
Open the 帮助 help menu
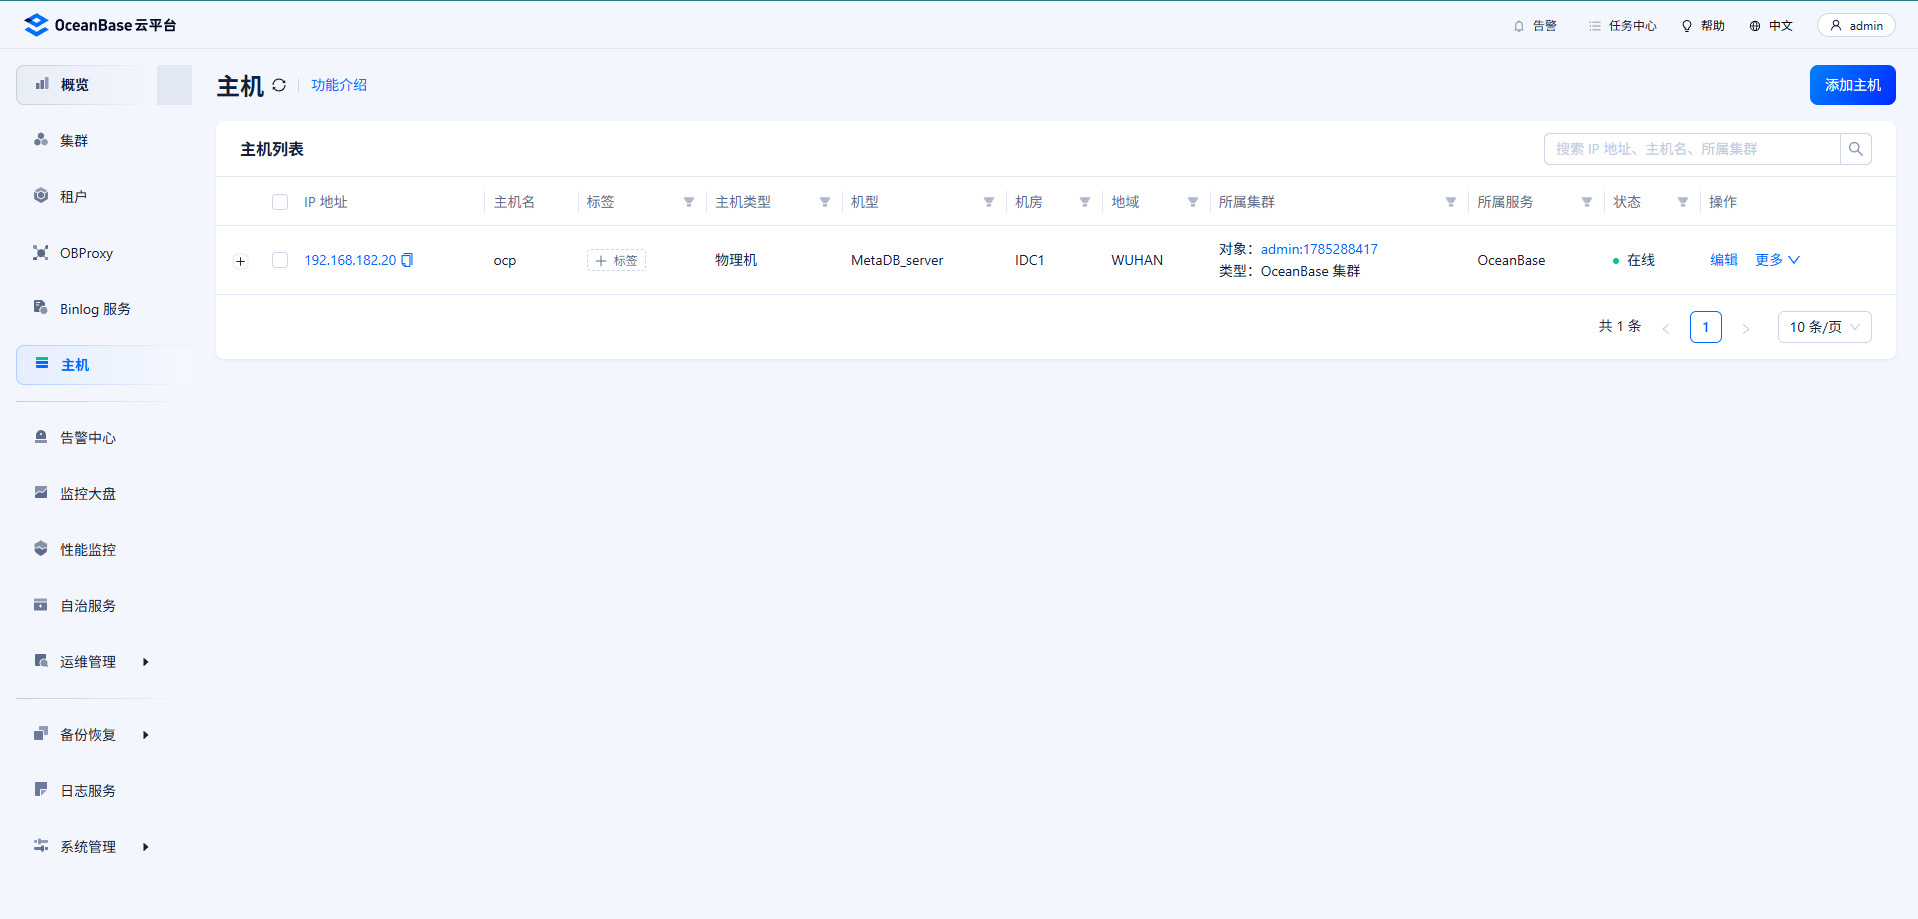(1703, 26)
